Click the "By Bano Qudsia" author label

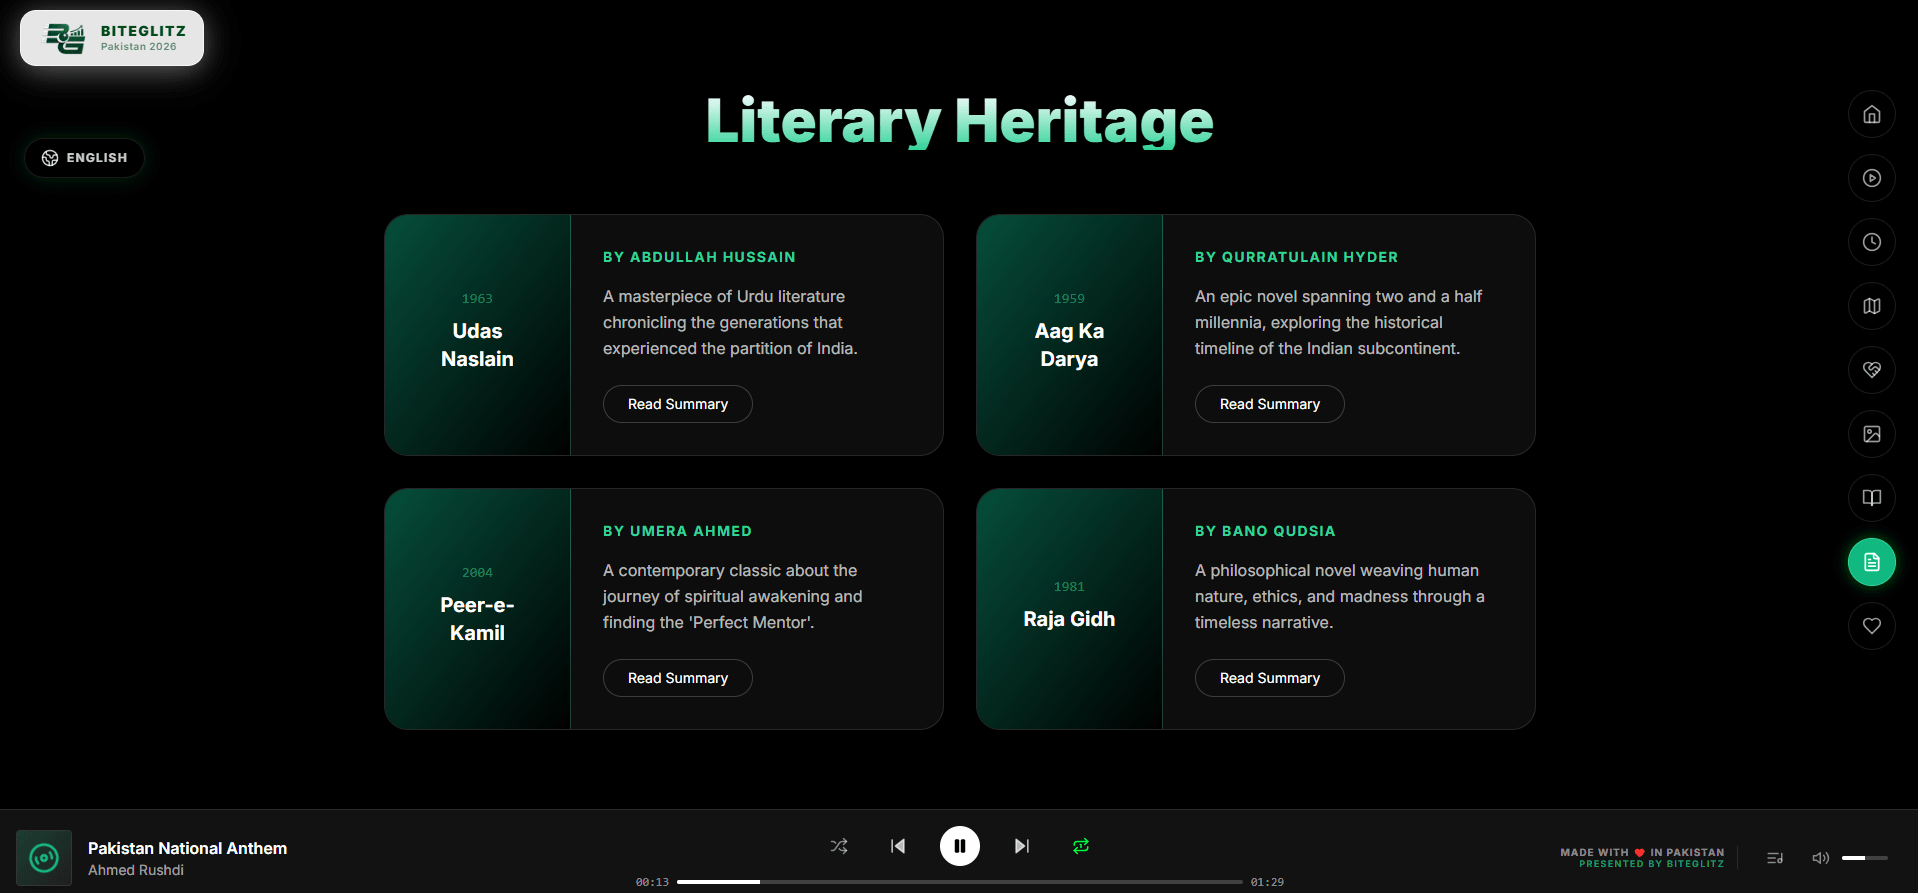(1265, 531)
